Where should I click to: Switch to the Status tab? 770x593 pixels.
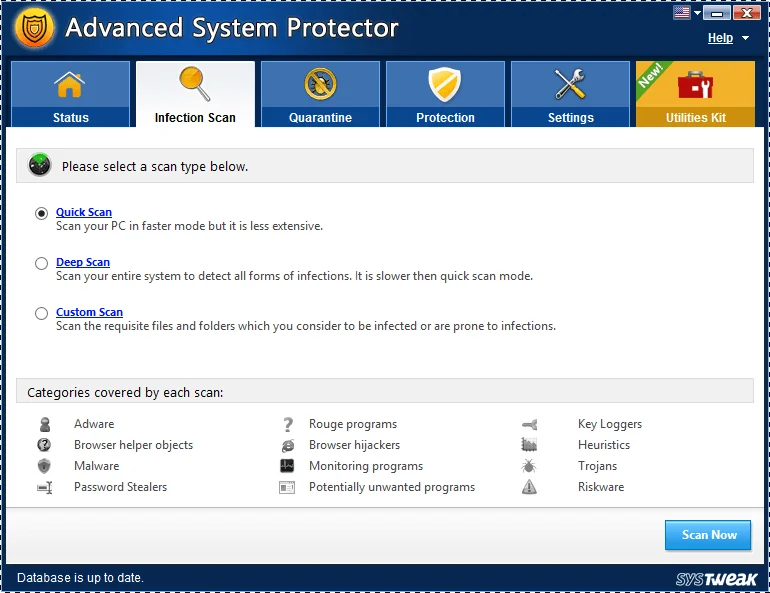point(70,94)
